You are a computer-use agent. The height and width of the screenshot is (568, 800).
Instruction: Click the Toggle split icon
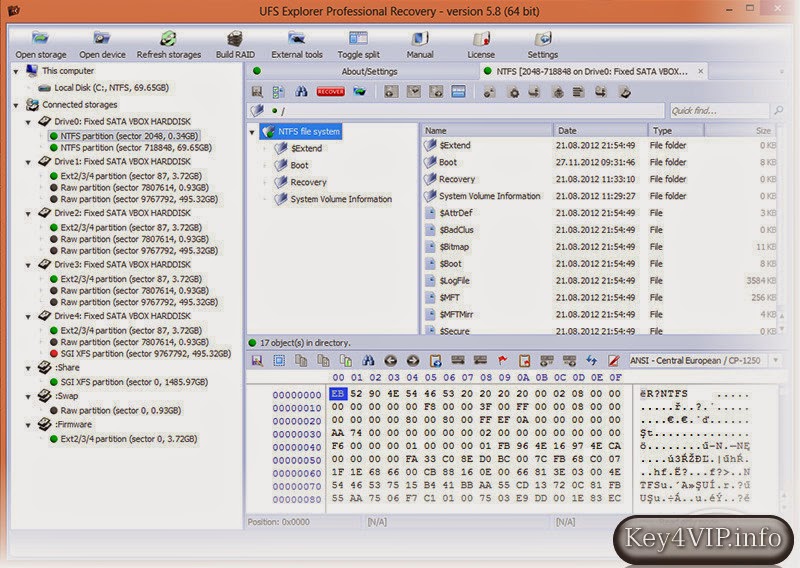tap(358, 38)
